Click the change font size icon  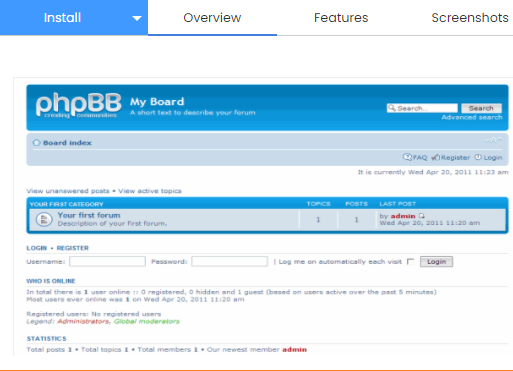click(493, 140)
